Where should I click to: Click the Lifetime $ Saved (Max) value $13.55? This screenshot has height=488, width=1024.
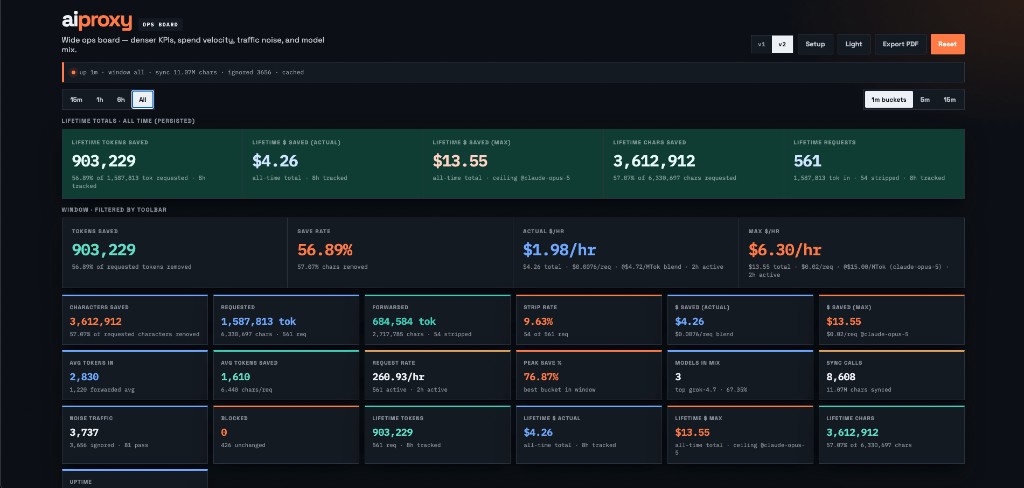(x=460, y=161)
